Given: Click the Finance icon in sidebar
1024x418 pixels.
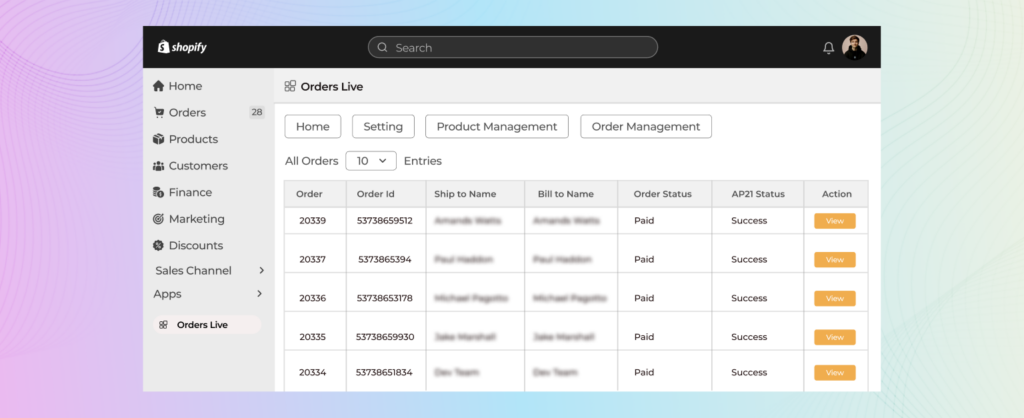Looking at the screenshot, I should pyautogui.click(x=158, y=192).
